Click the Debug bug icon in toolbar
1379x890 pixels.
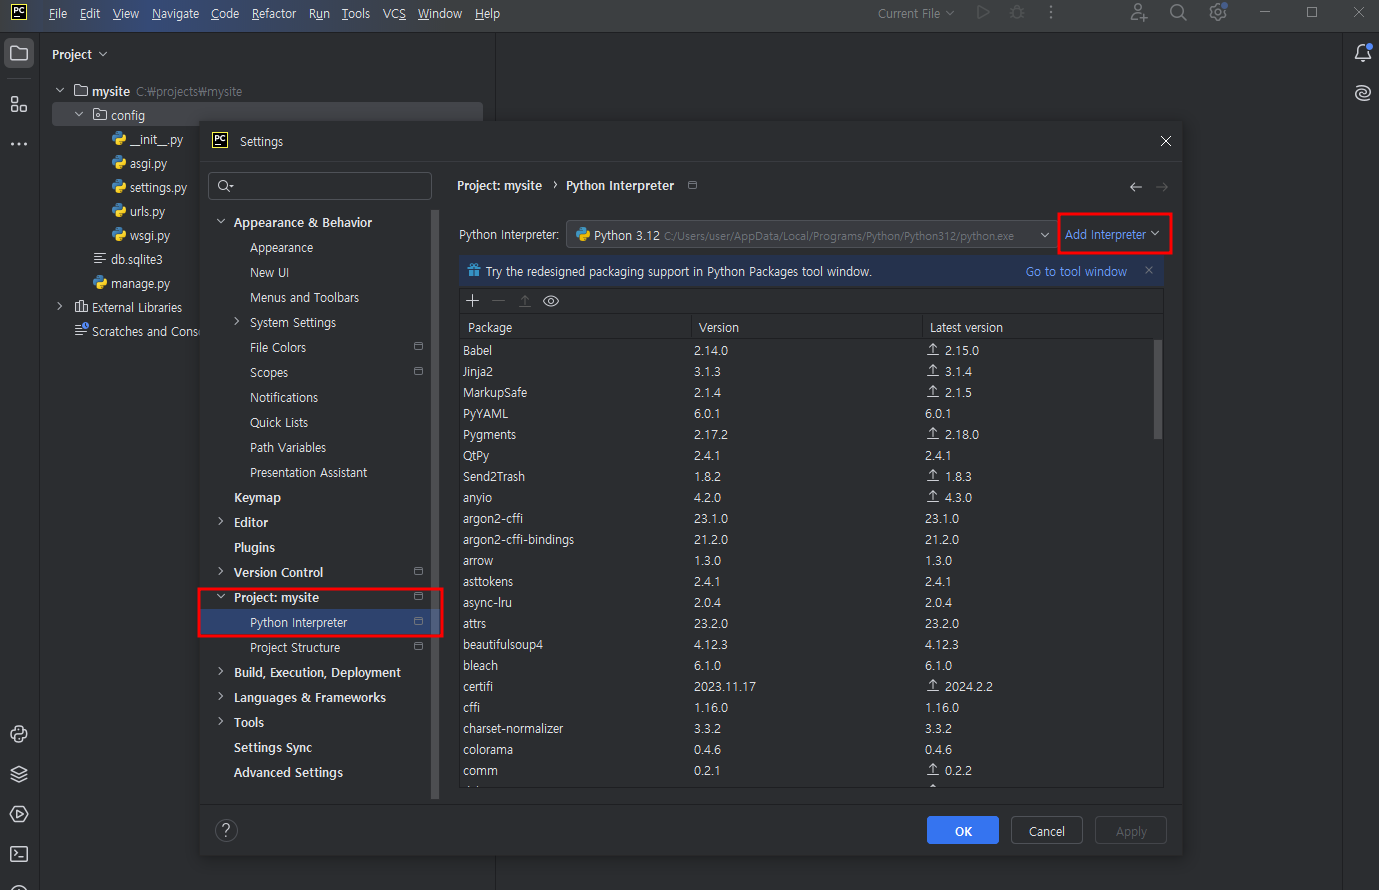(x=1017, y=13)
